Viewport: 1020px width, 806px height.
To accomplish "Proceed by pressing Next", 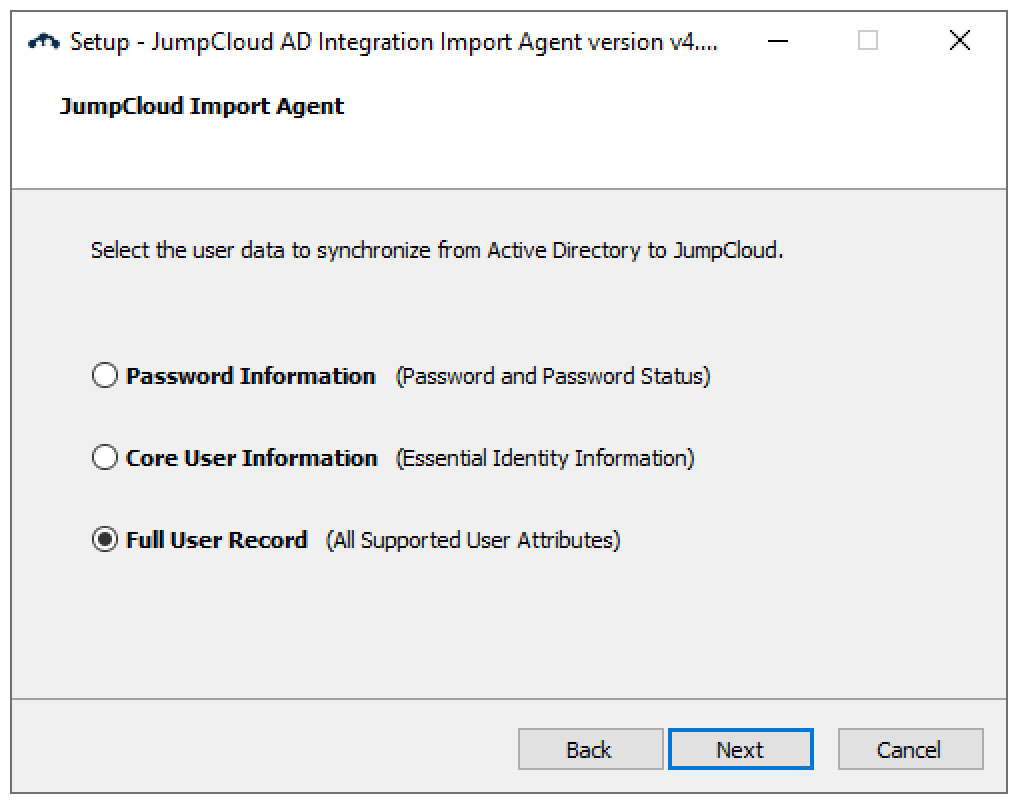I will pos(740,749).
